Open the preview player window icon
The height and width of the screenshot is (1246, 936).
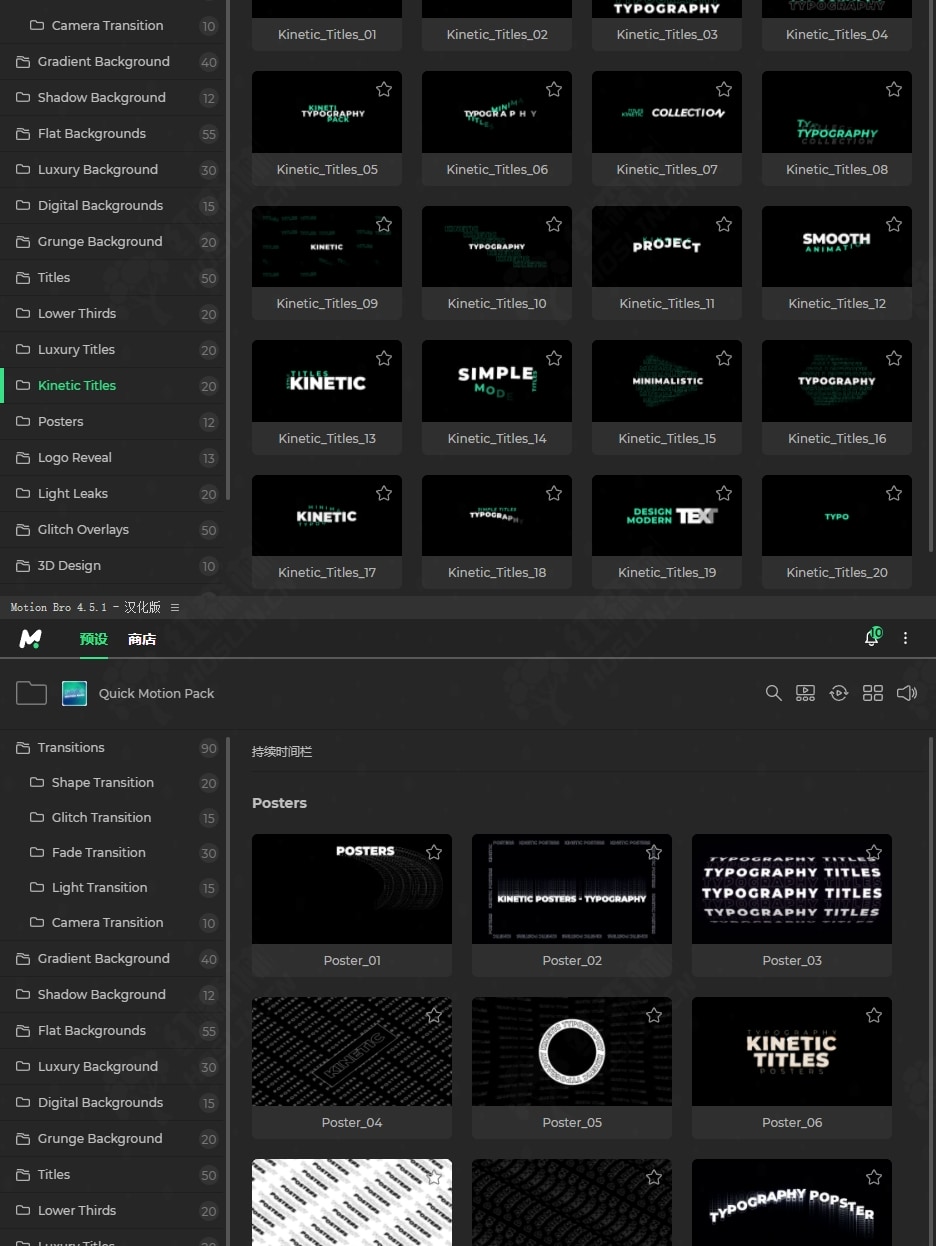click(x=805, y=693)
